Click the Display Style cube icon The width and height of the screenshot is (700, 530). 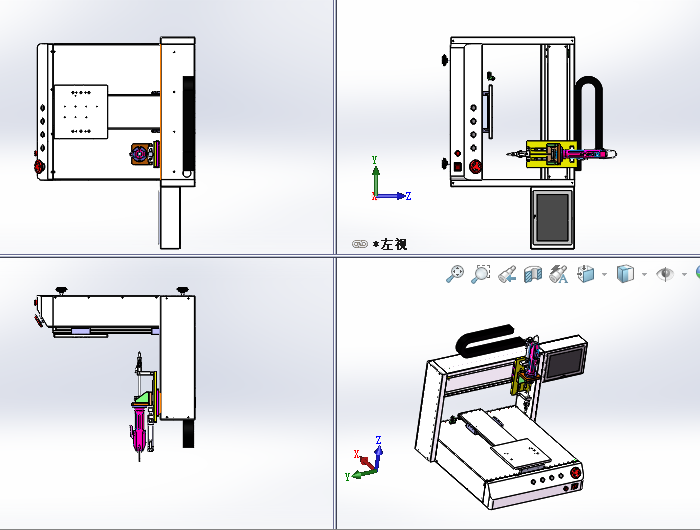[625, 274]
